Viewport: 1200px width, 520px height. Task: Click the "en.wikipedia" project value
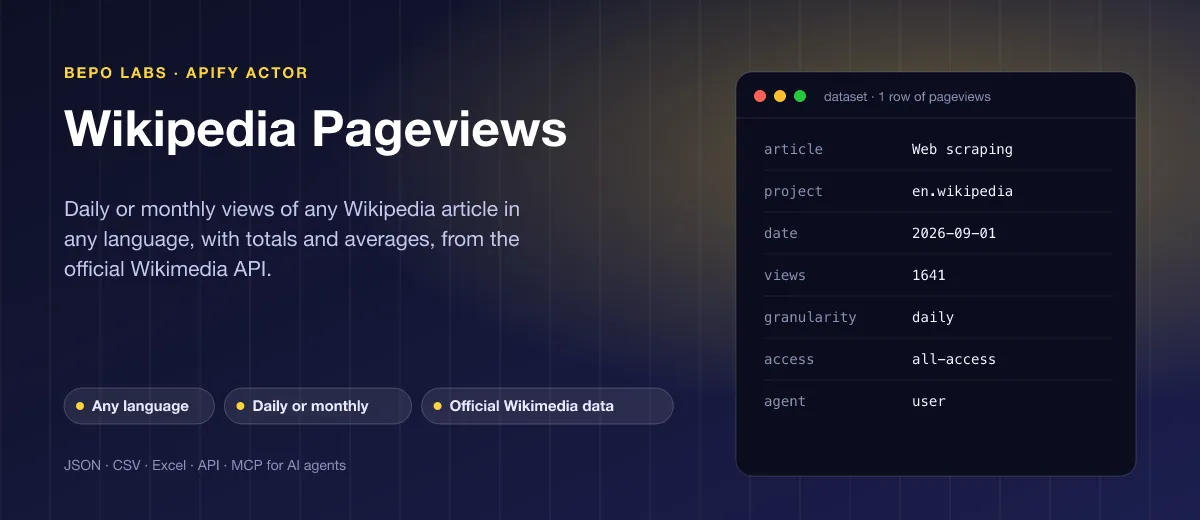[962, 191]
